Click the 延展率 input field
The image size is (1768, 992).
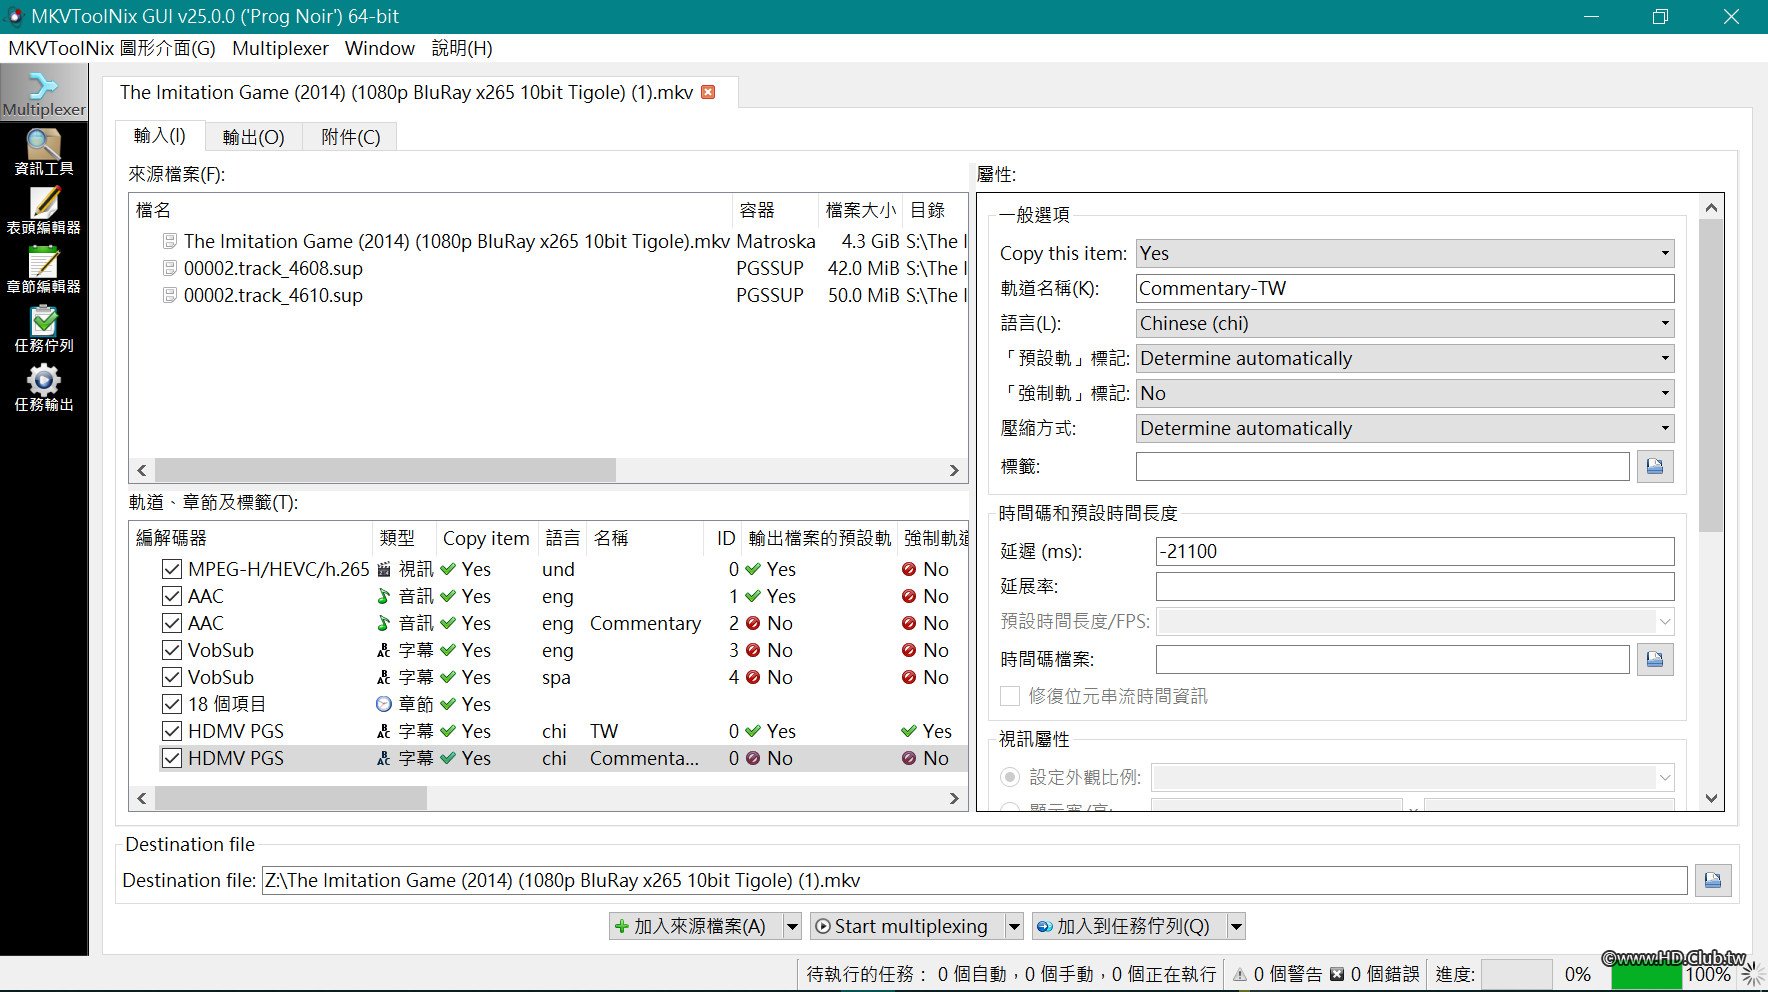point(1415,586)
